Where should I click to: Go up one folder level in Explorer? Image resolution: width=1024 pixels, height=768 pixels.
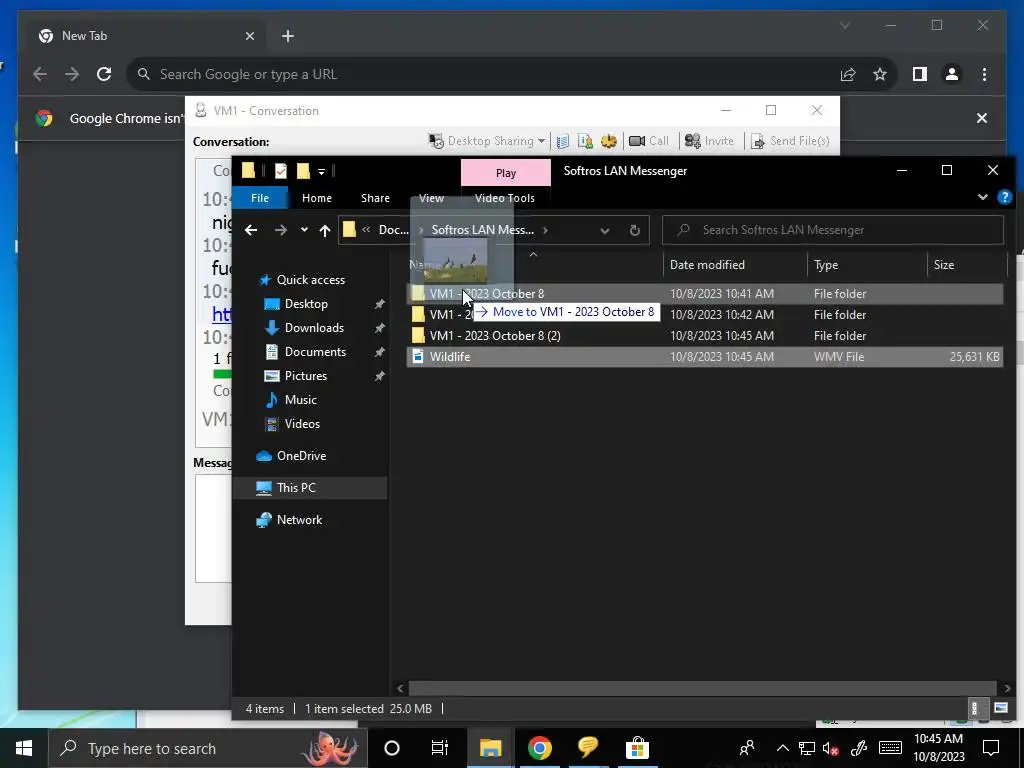325,230
